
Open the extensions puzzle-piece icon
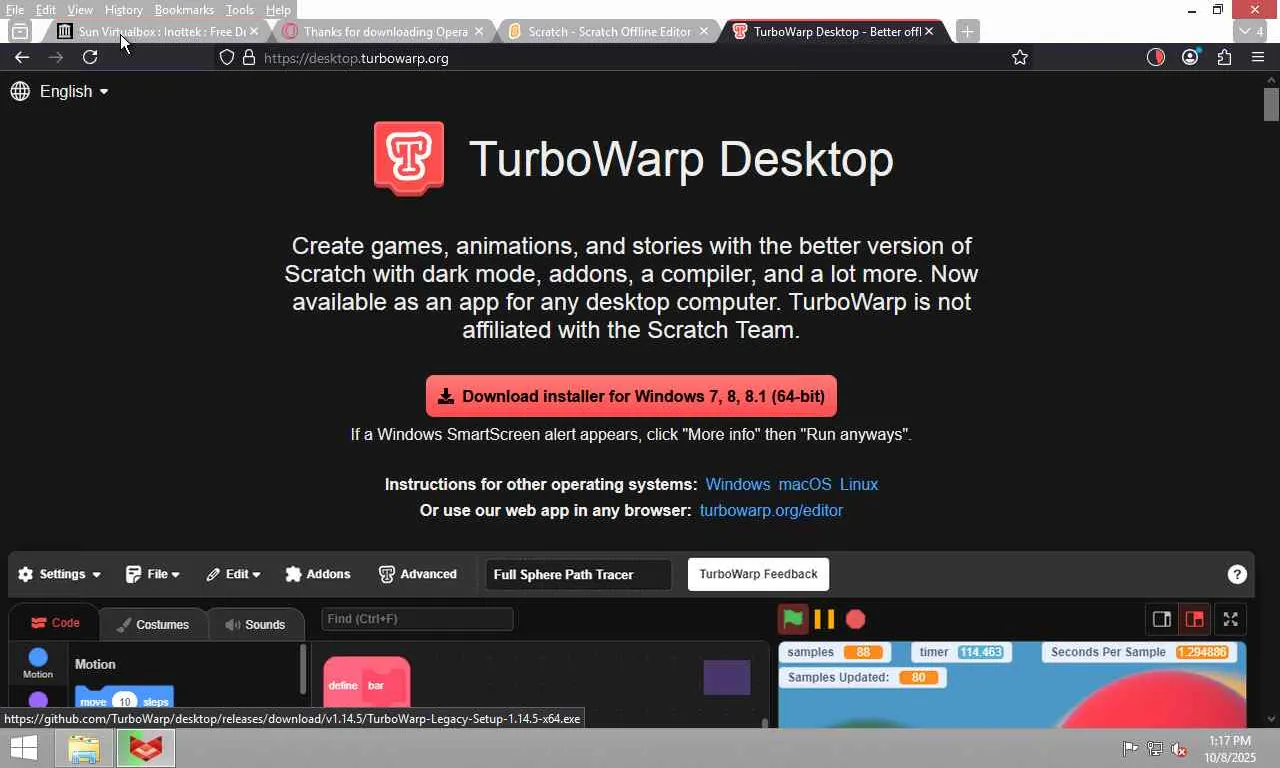point(1224,57)
